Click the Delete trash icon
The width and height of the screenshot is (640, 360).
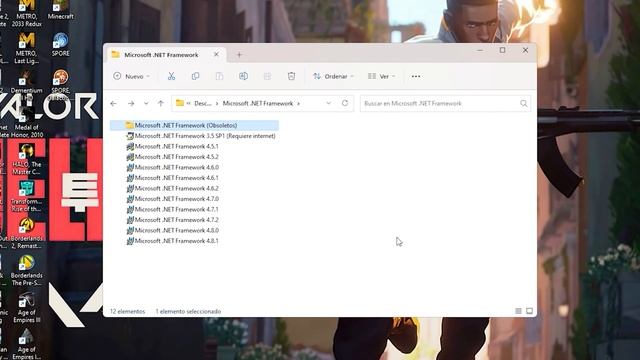click(291, 76)
